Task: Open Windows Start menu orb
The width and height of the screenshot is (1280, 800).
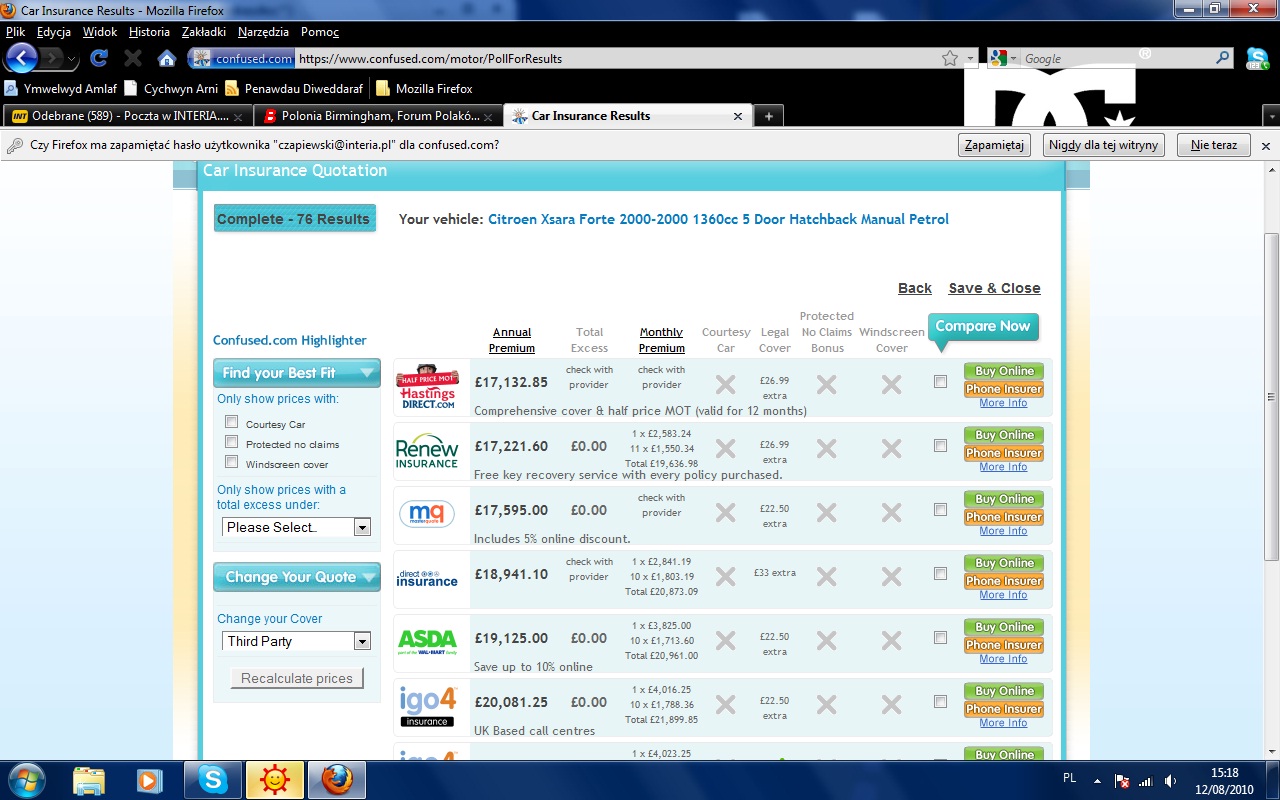Action: 25,779
